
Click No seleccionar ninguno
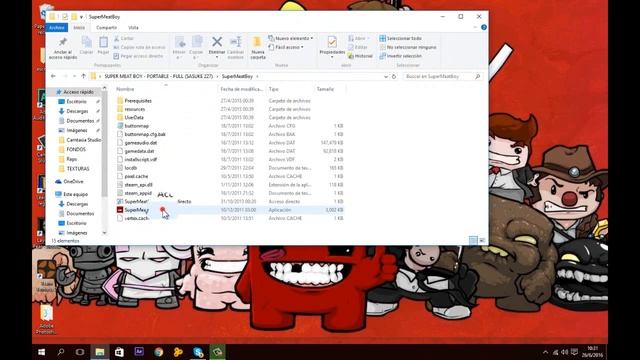[x=408, y=47]
